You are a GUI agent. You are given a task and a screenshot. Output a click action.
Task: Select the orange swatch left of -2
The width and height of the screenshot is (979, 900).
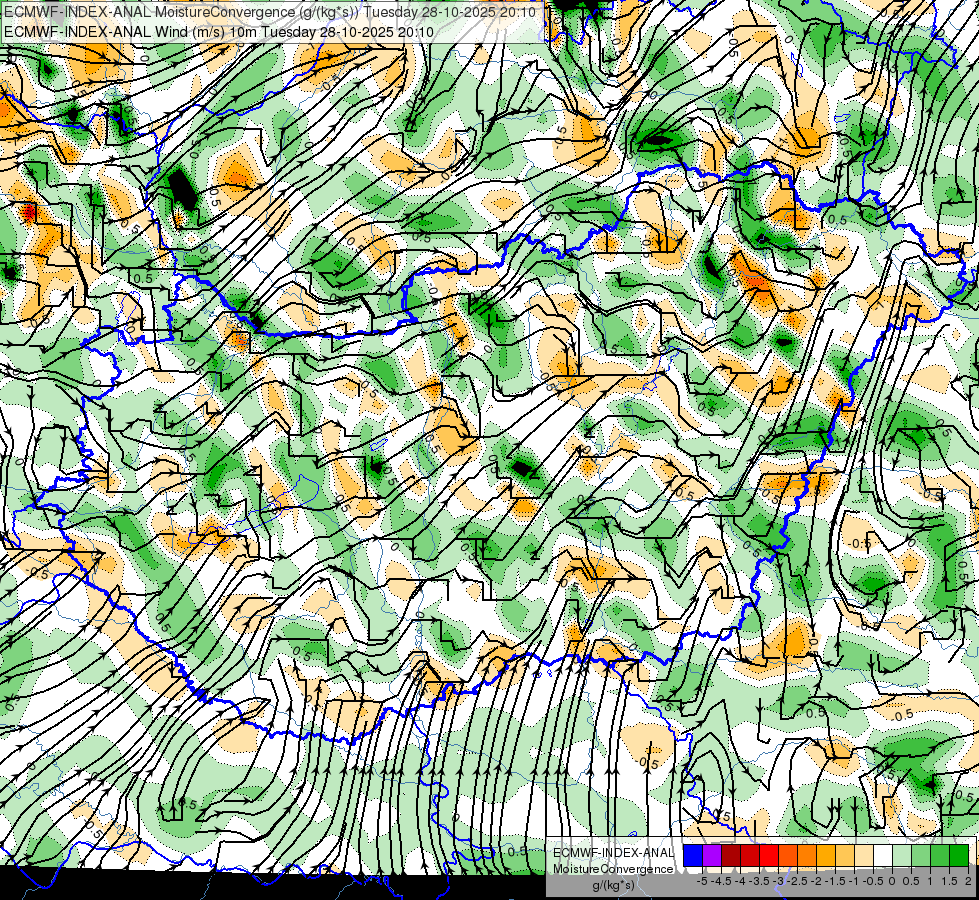pyautogui.click(x=807, y=856)
